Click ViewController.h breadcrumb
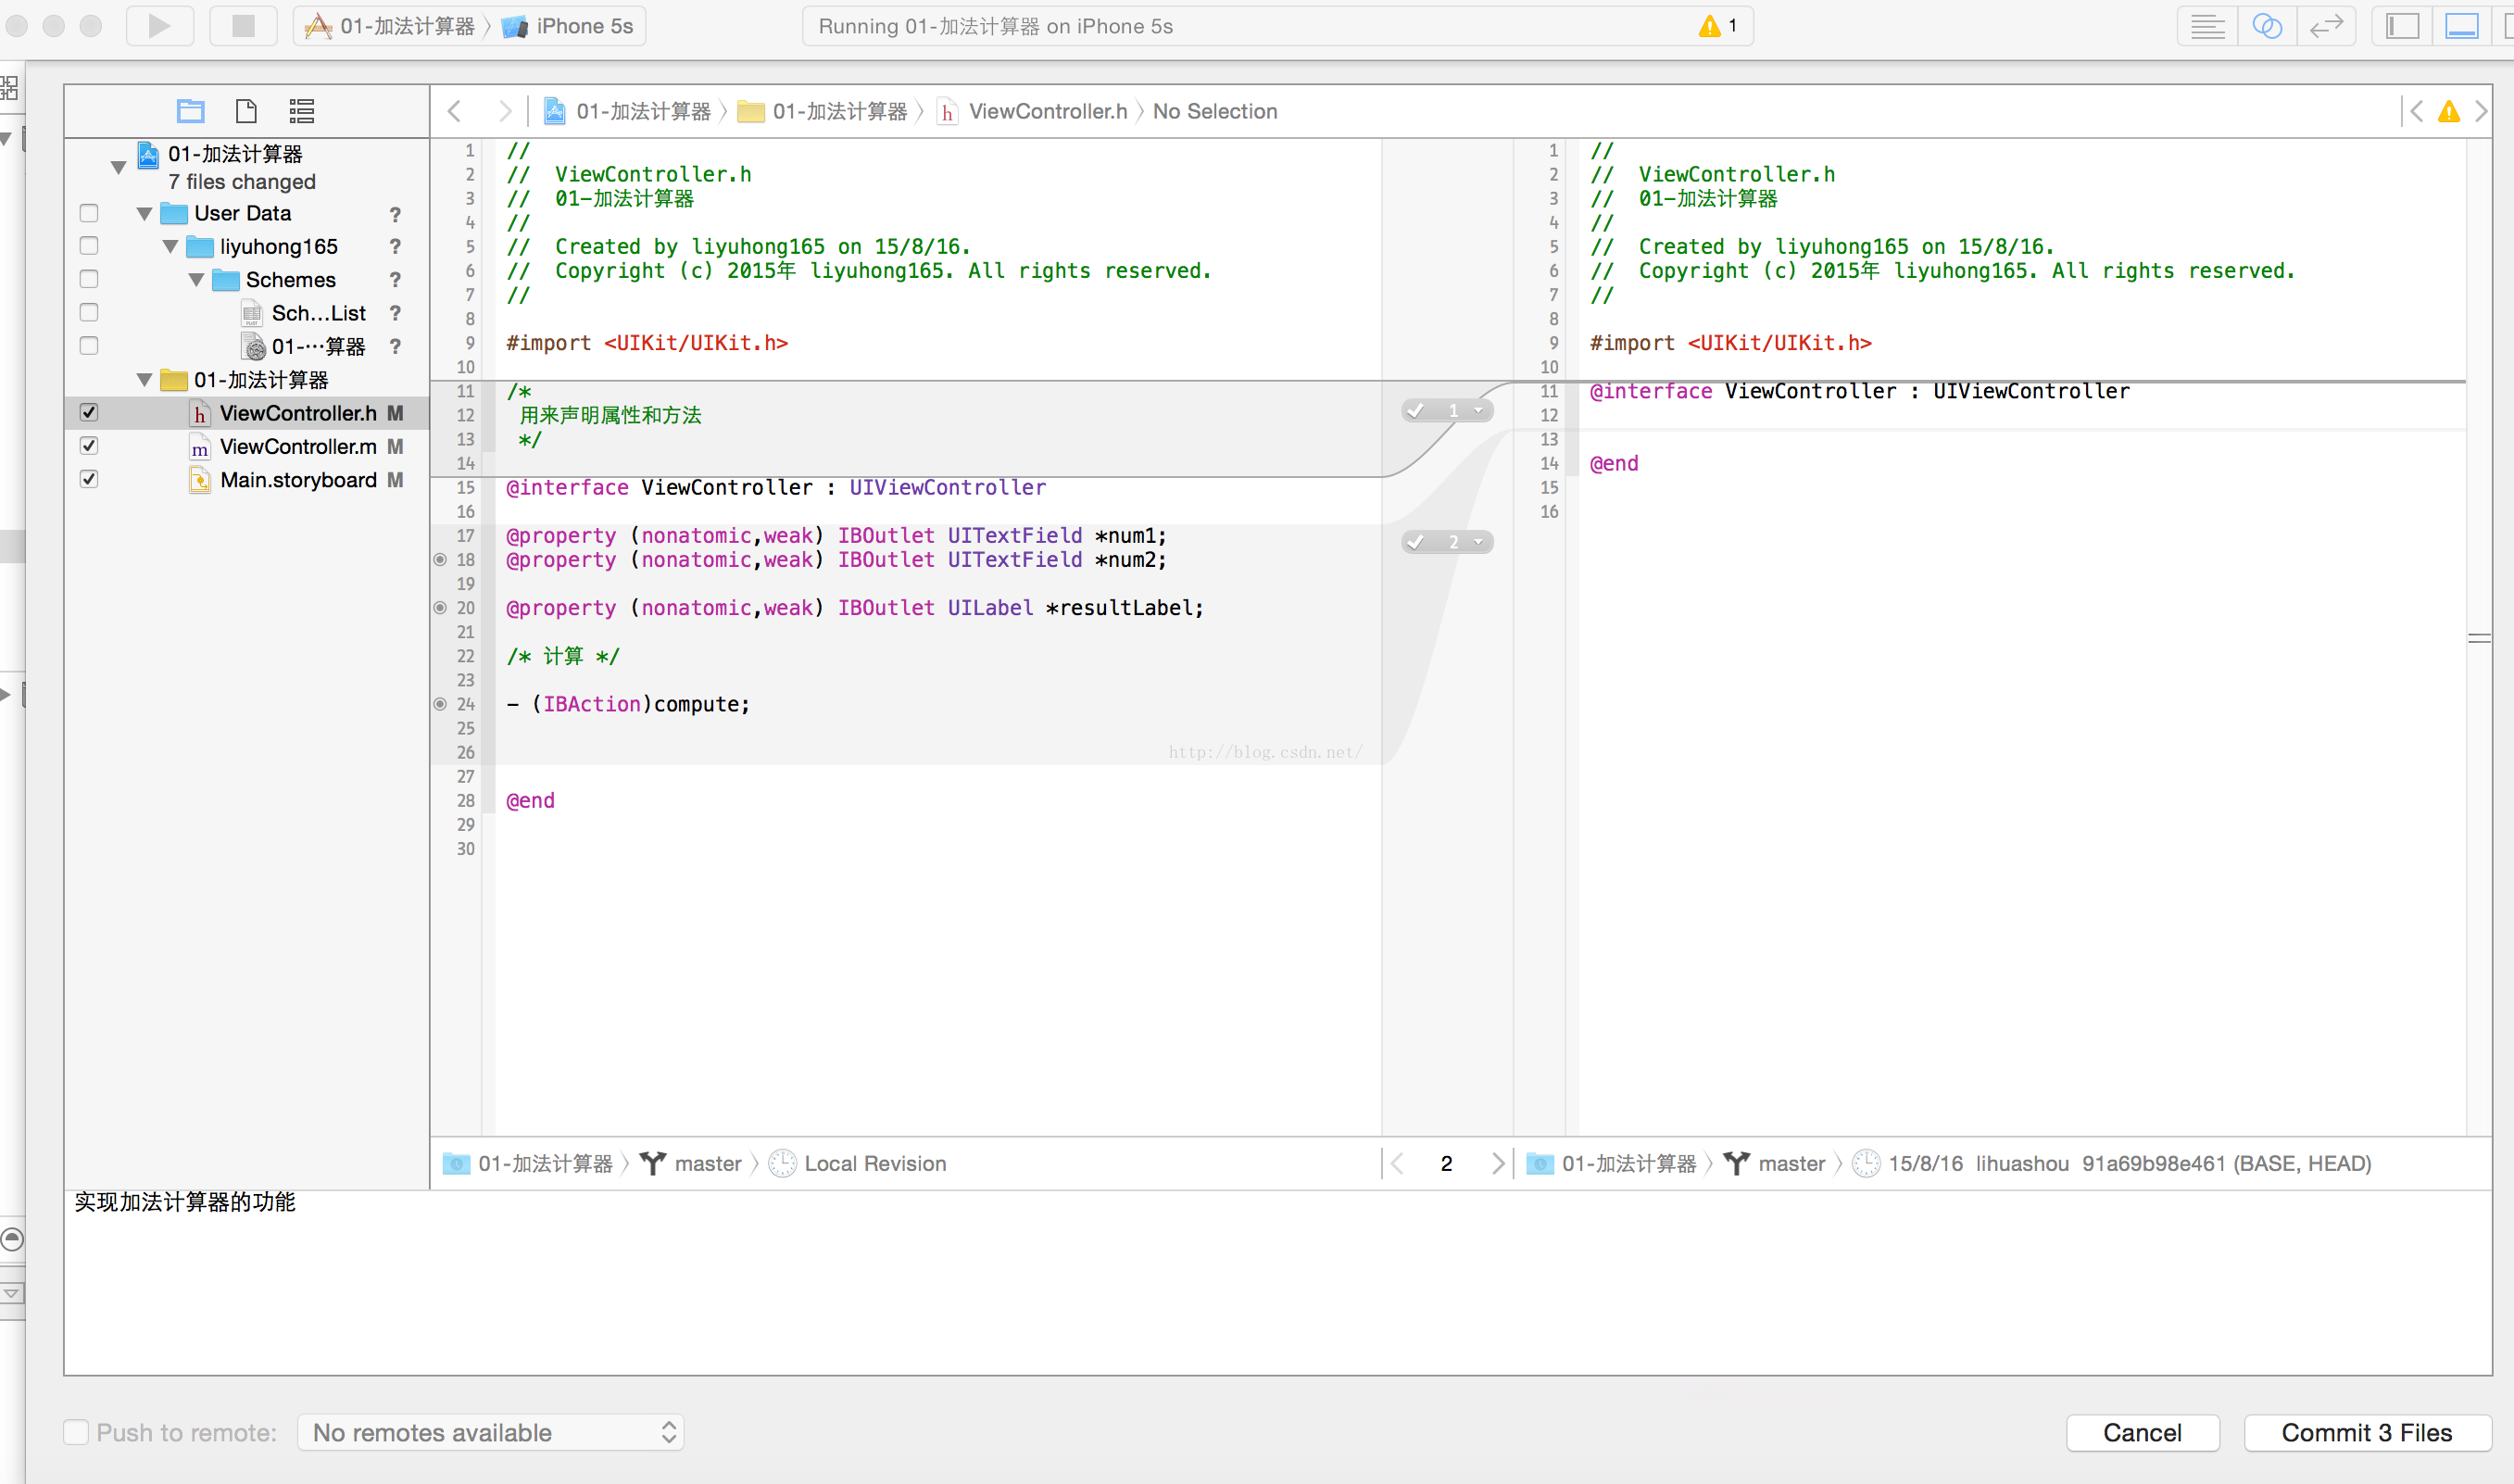Screen dimensions: 2514x1484 (1032, 111)
